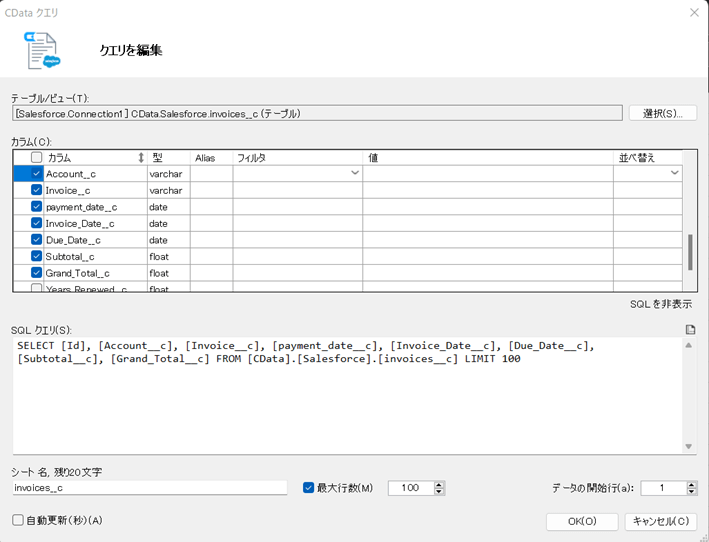Click the フィルタ column header
This screenshot has height=542, width=709.
[x=298, y=158]
